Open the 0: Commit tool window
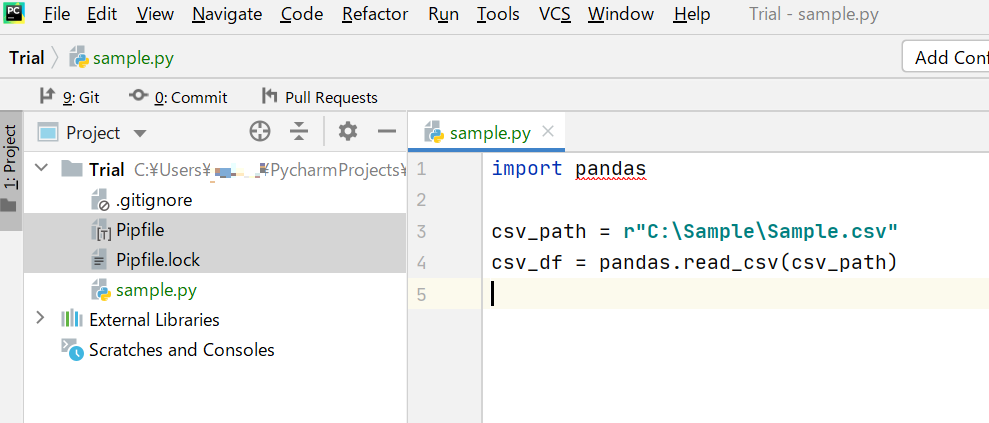Image resolution: width=989 pixels, height=423 pixels. pos(178,97)
